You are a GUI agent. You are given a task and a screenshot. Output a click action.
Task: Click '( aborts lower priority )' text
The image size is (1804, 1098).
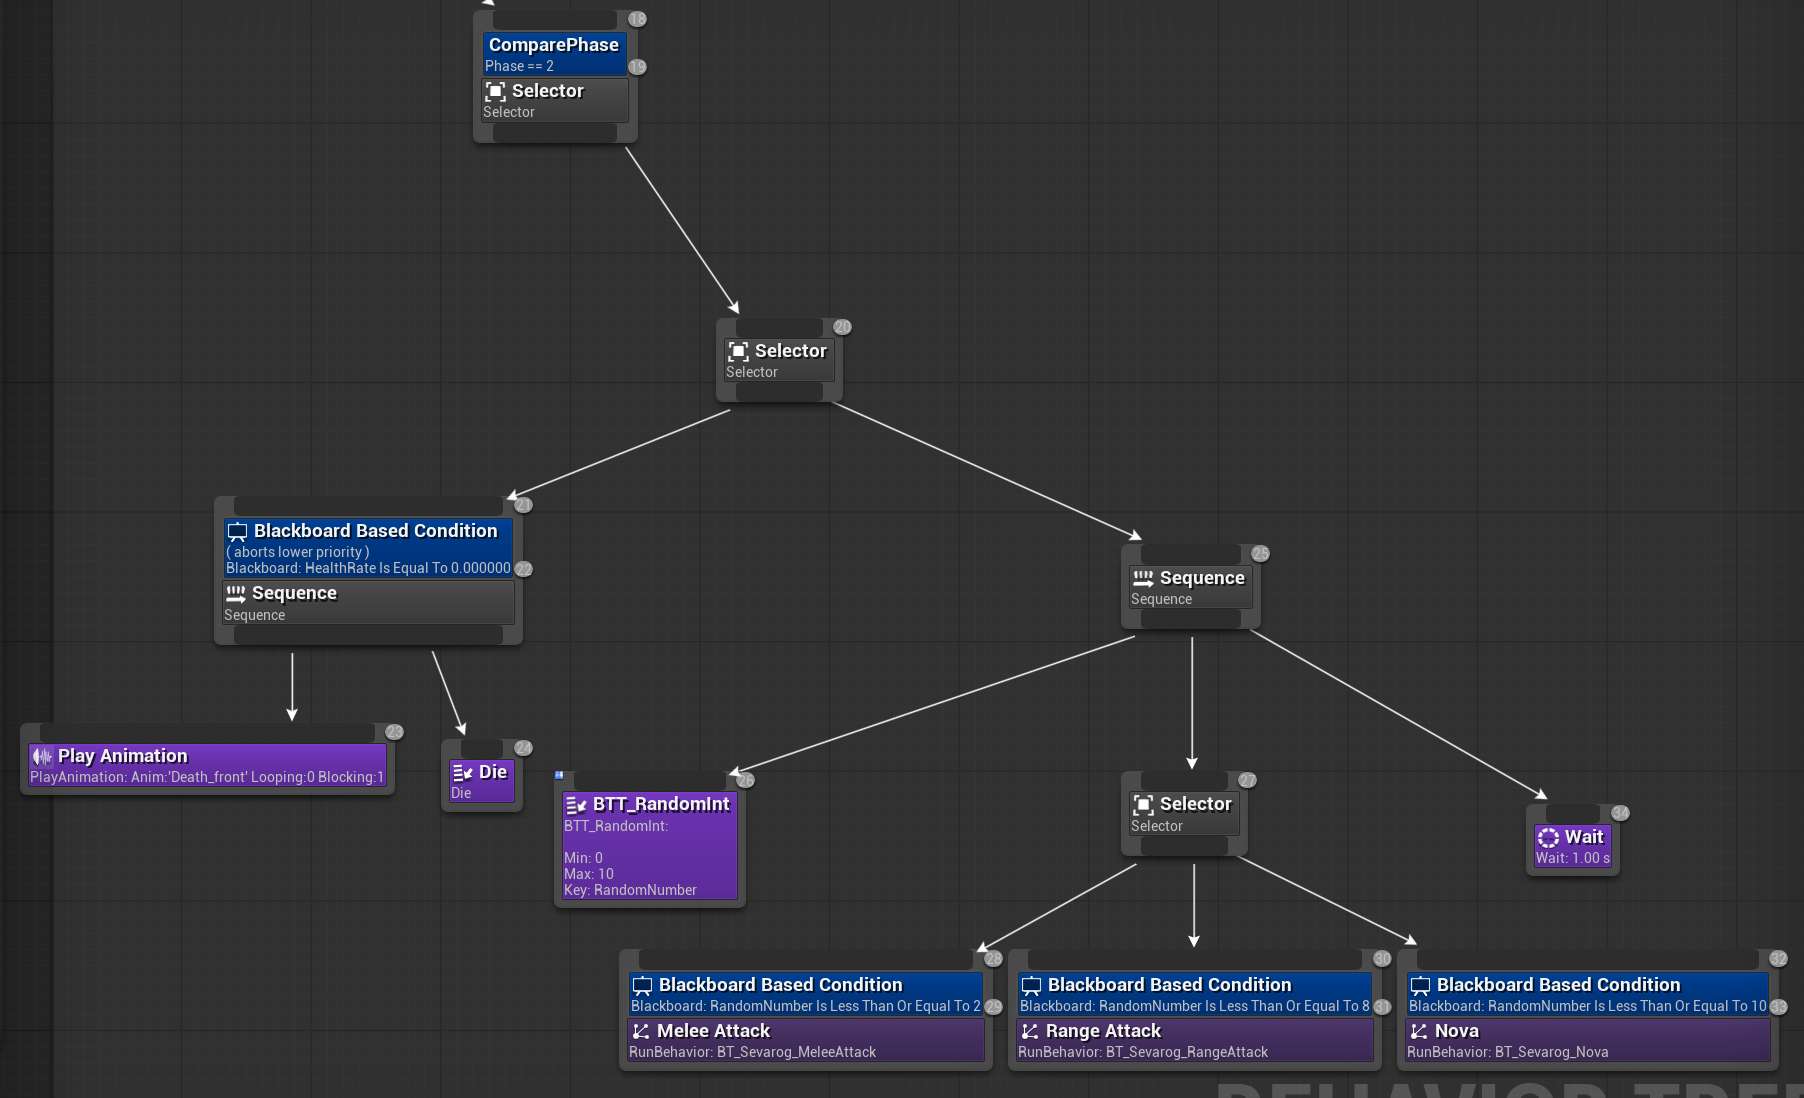(298, 552)
